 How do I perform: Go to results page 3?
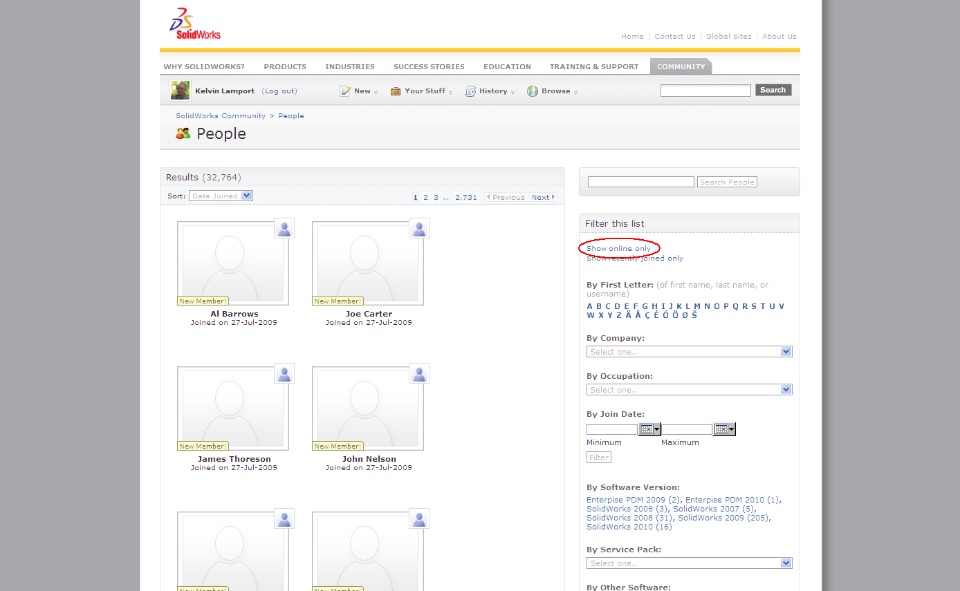(436, 197)
